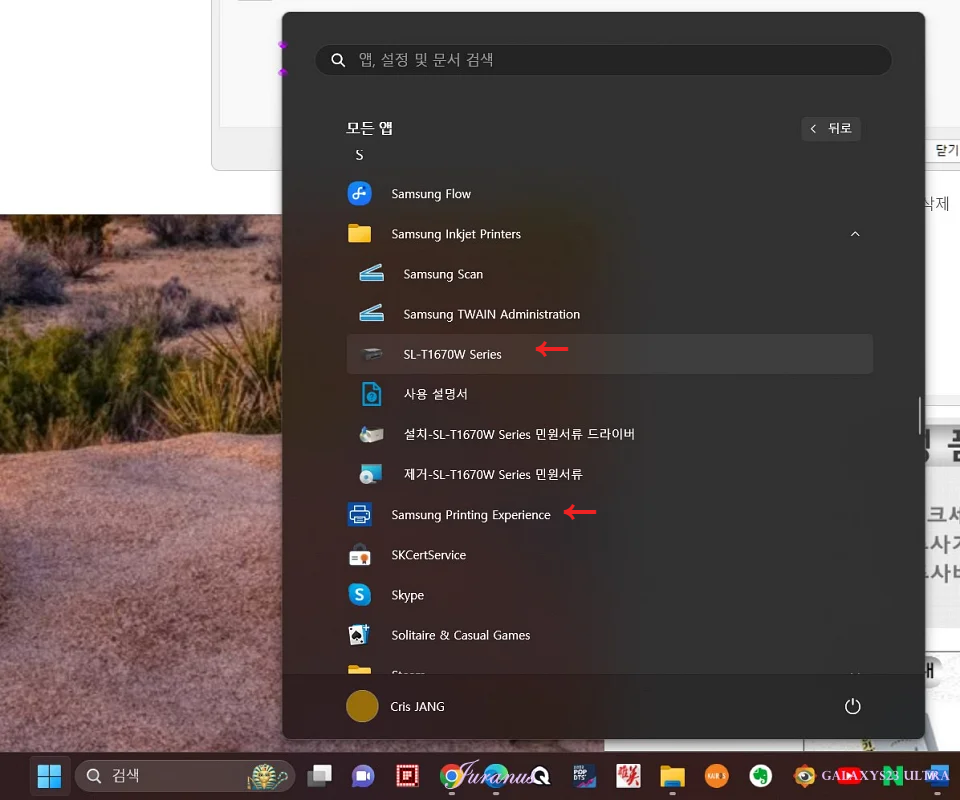Open the purple video chat taskbar icon
Viewport: 960px width, 800px height.
[362, 776]
